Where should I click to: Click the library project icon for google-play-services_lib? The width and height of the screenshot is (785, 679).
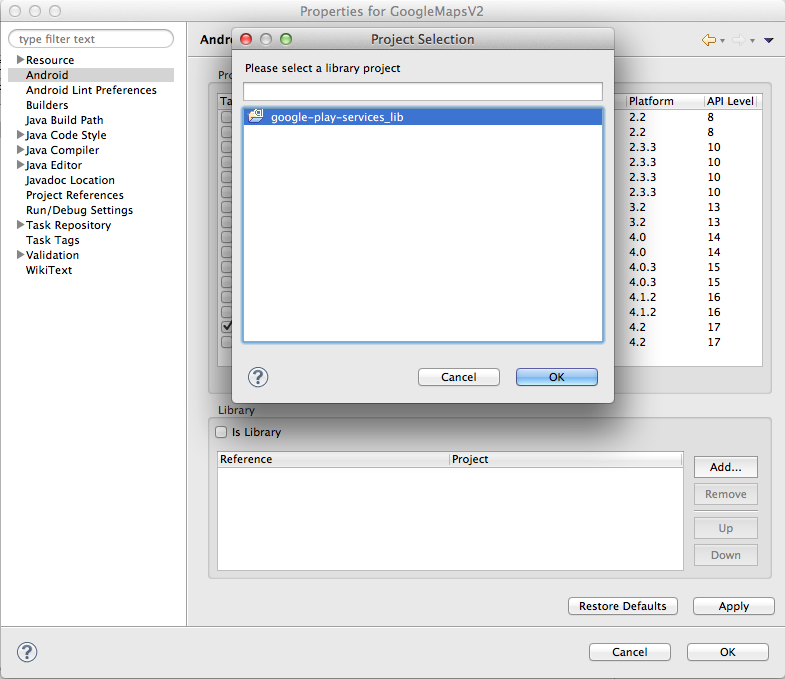click(x=256, y=117)
